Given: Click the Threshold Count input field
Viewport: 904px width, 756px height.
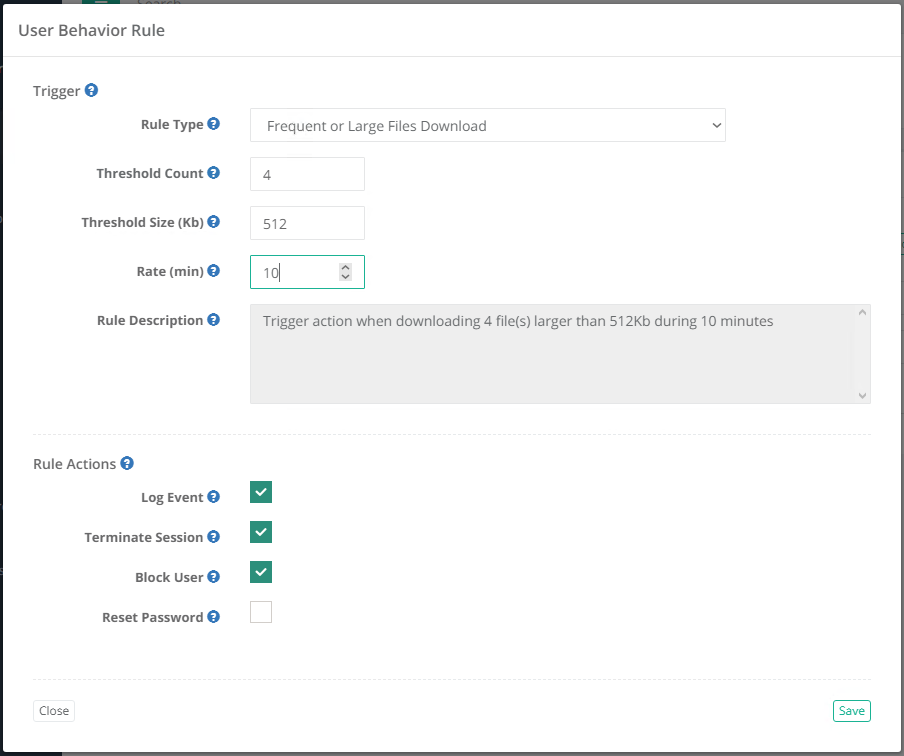Looking at the screenshot, I should click(307, 173).
